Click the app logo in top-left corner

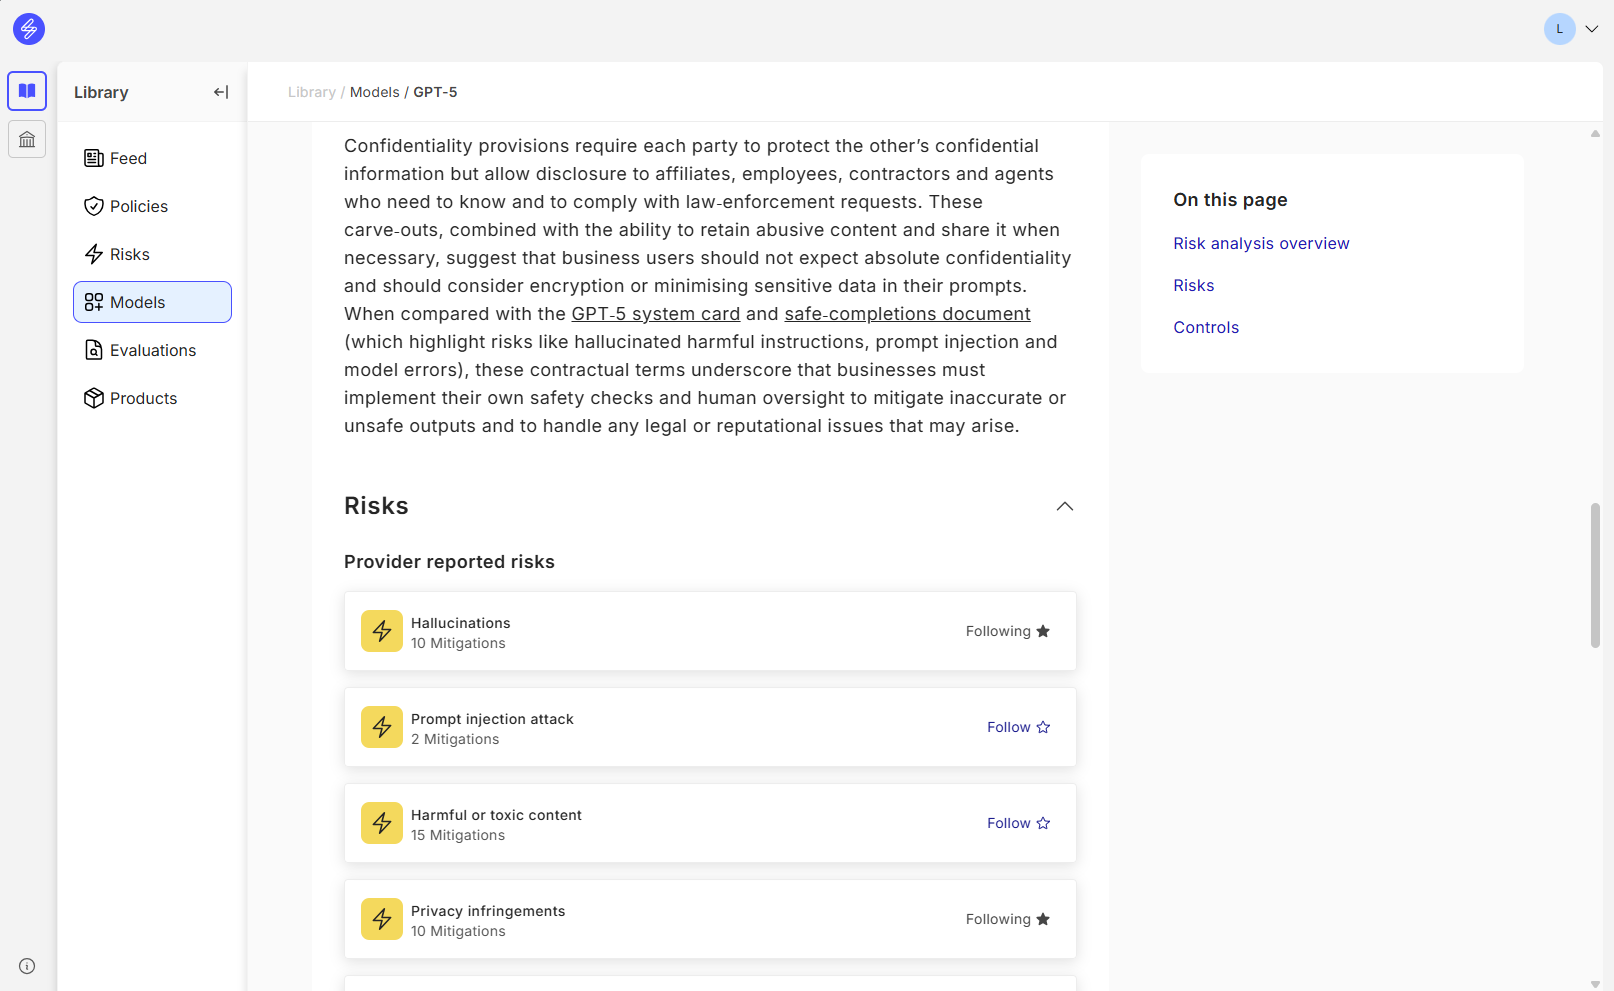click(29, 29)
